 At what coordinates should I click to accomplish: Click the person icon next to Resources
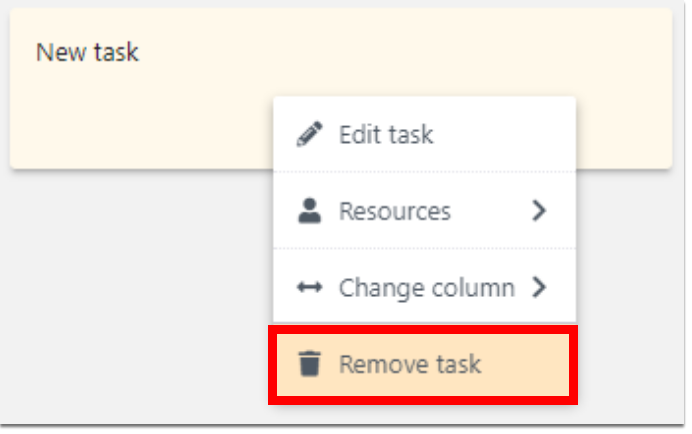tap(309, 211)
